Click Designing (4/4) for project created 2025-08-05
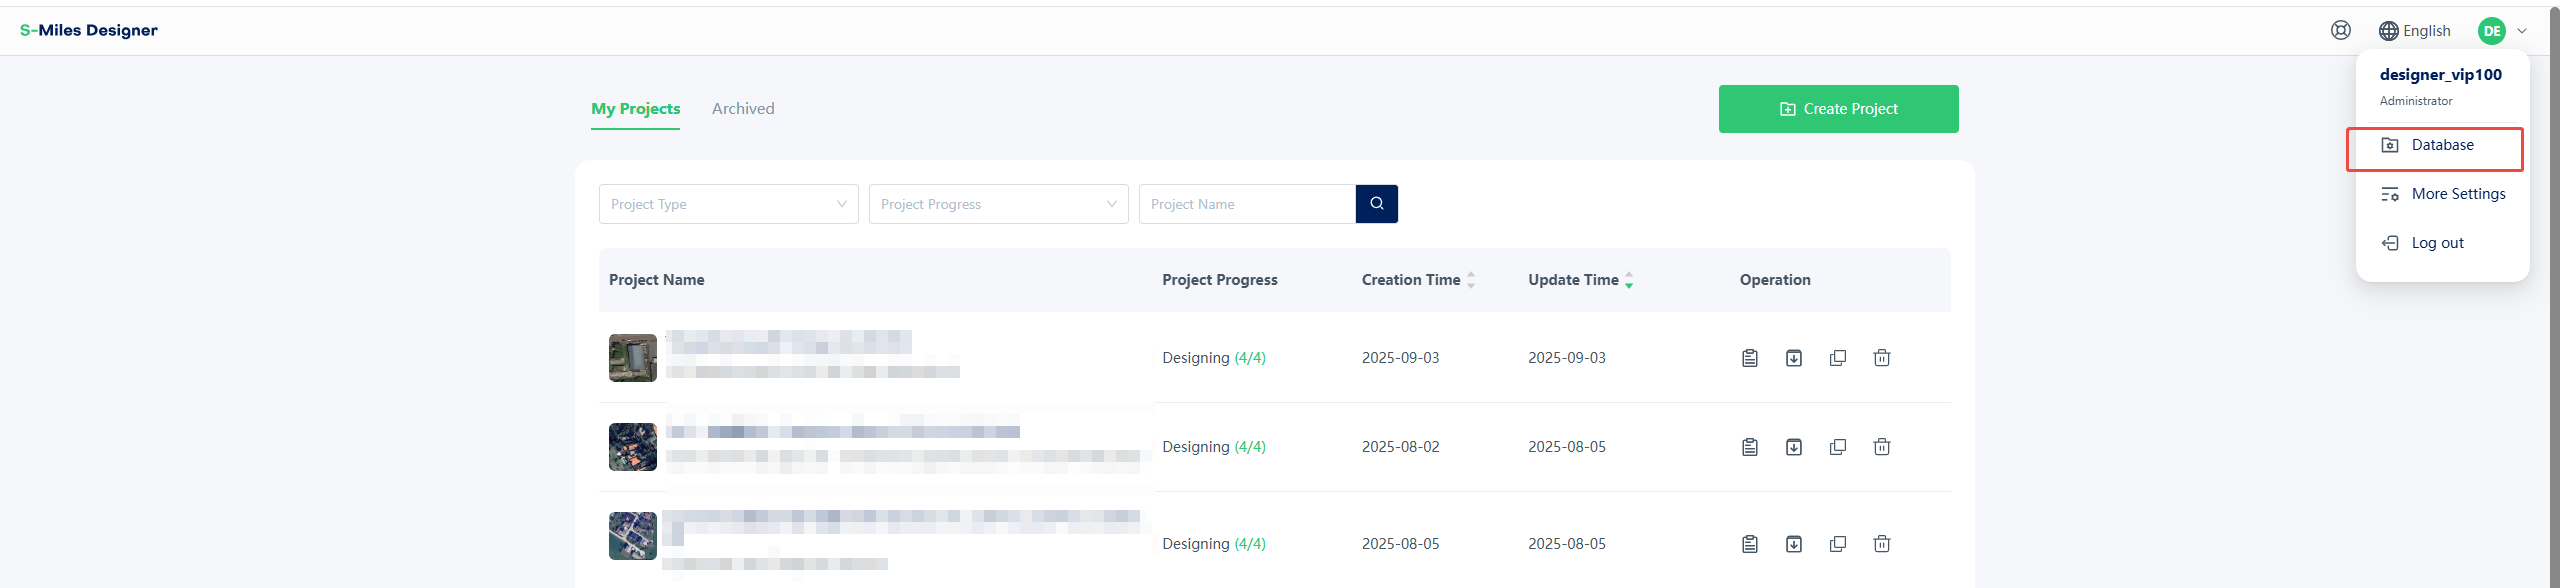Screen dimensions: 2560x588 (x=1214, y=544)
